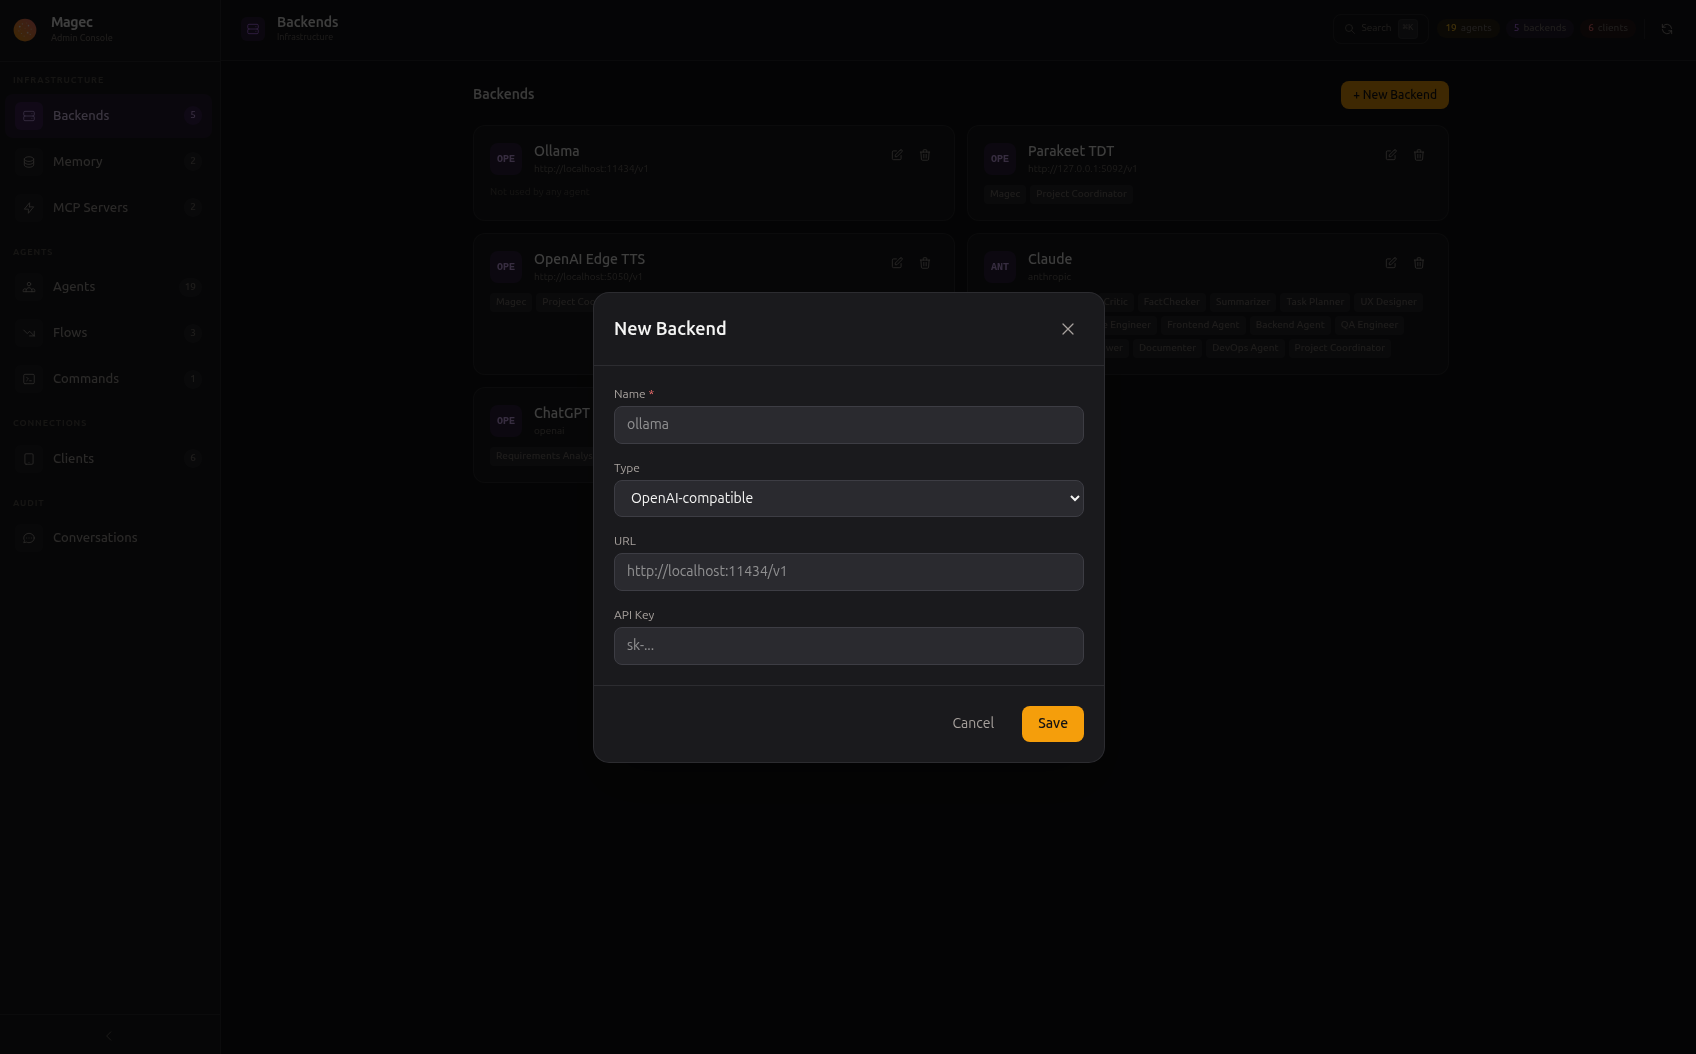Click the 5 backends badge in the header
The height and width of the screenshot is (1054, 1696).
tap(1539, 28)
